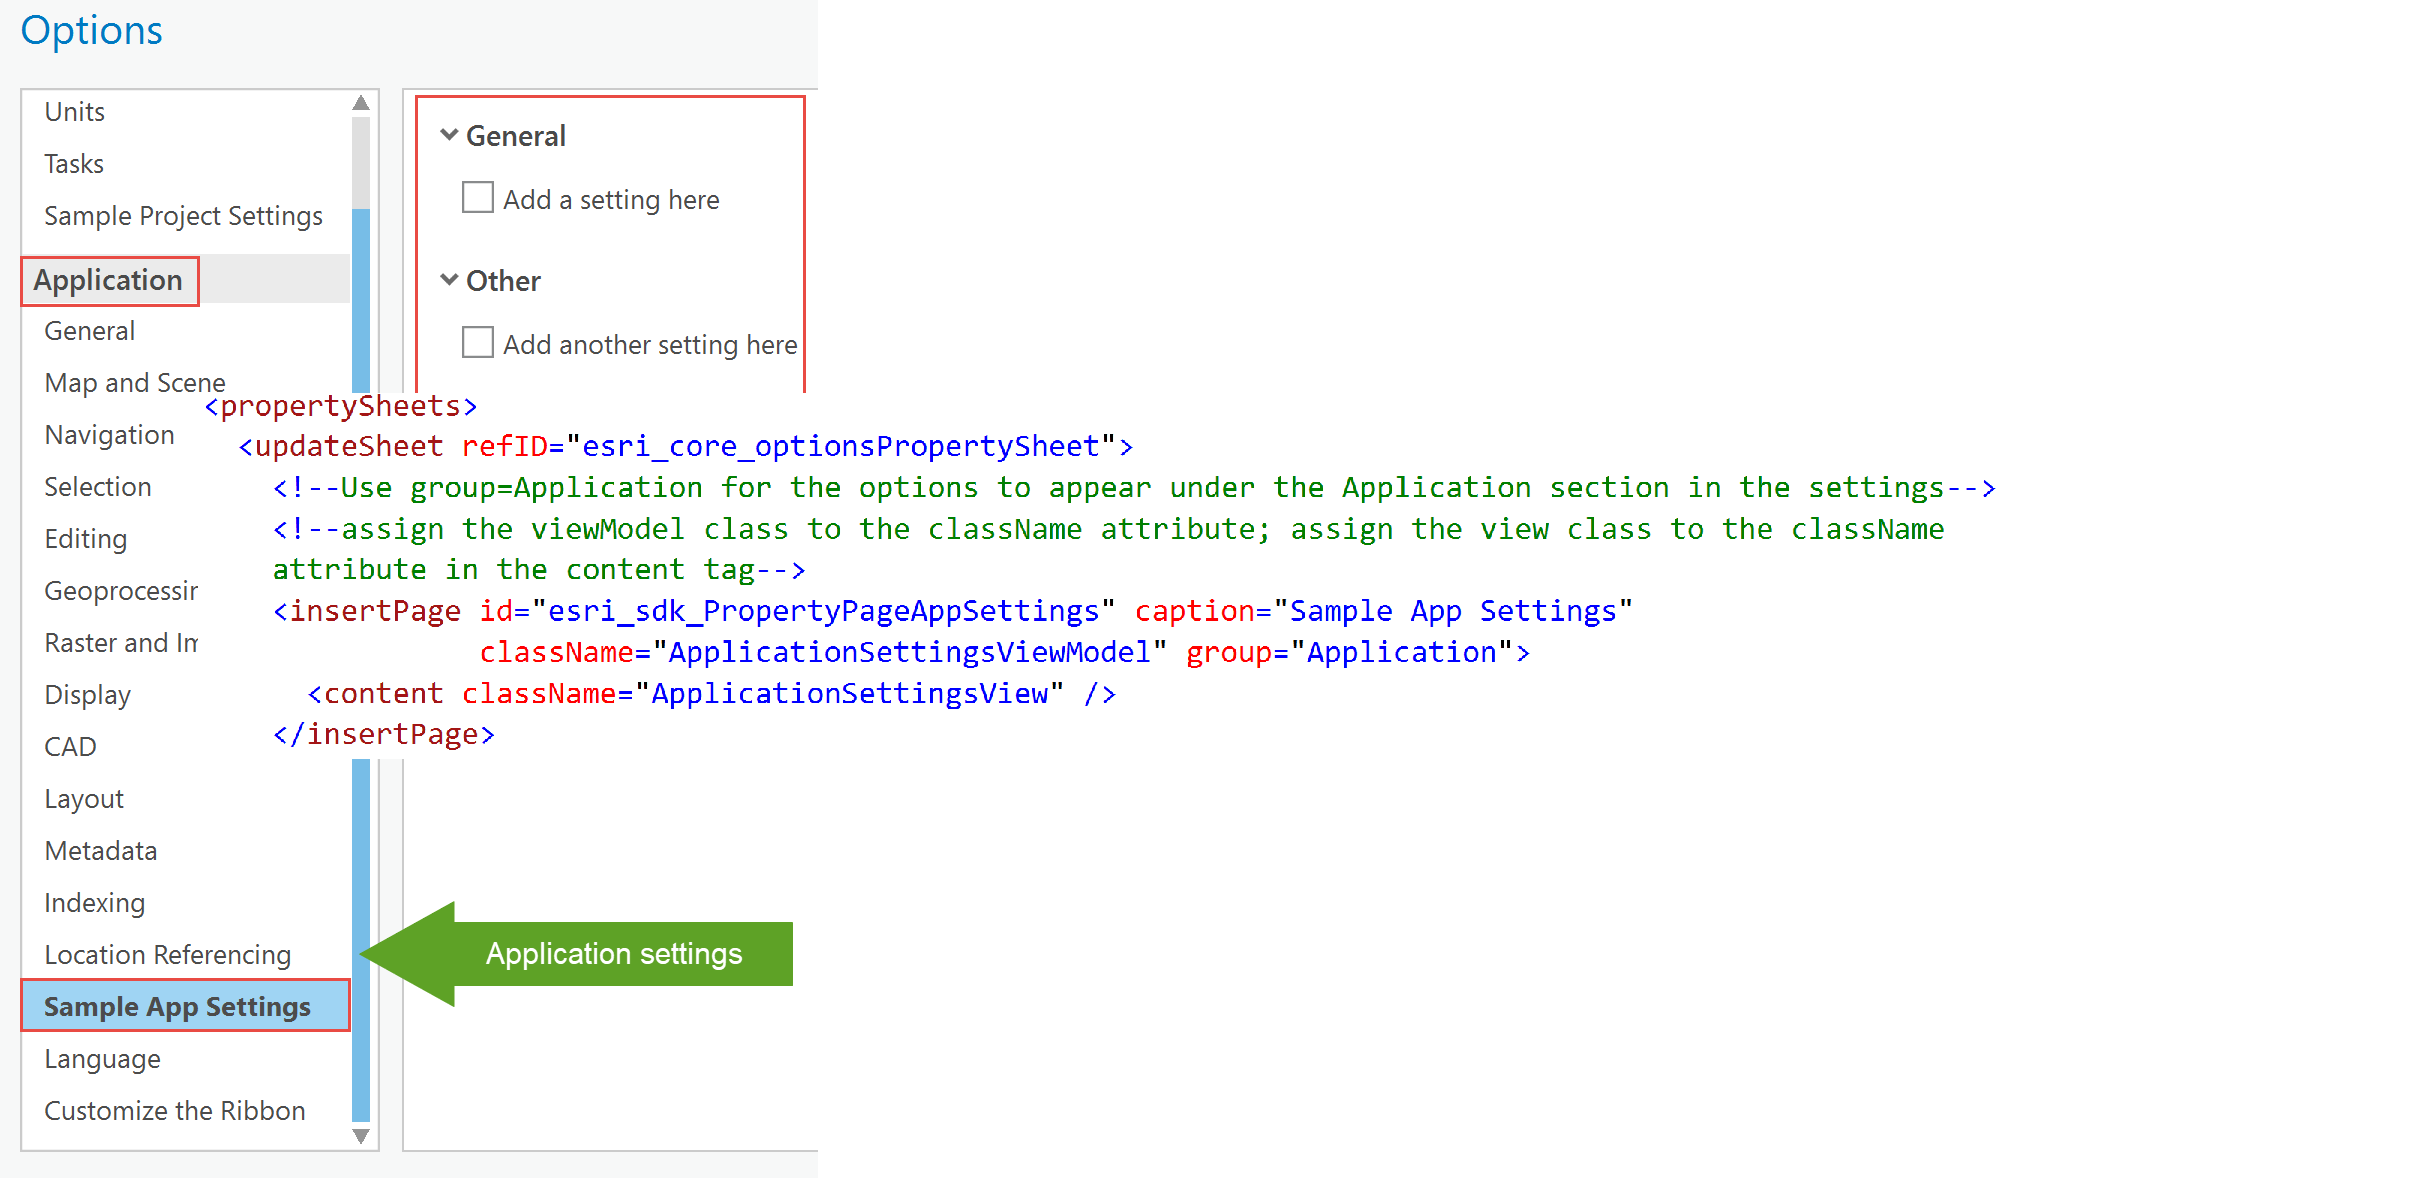Select the Navigation settings entry
Viewport: 2411px width, 1178px height.
pyautogui.click(x=109, y=434)
